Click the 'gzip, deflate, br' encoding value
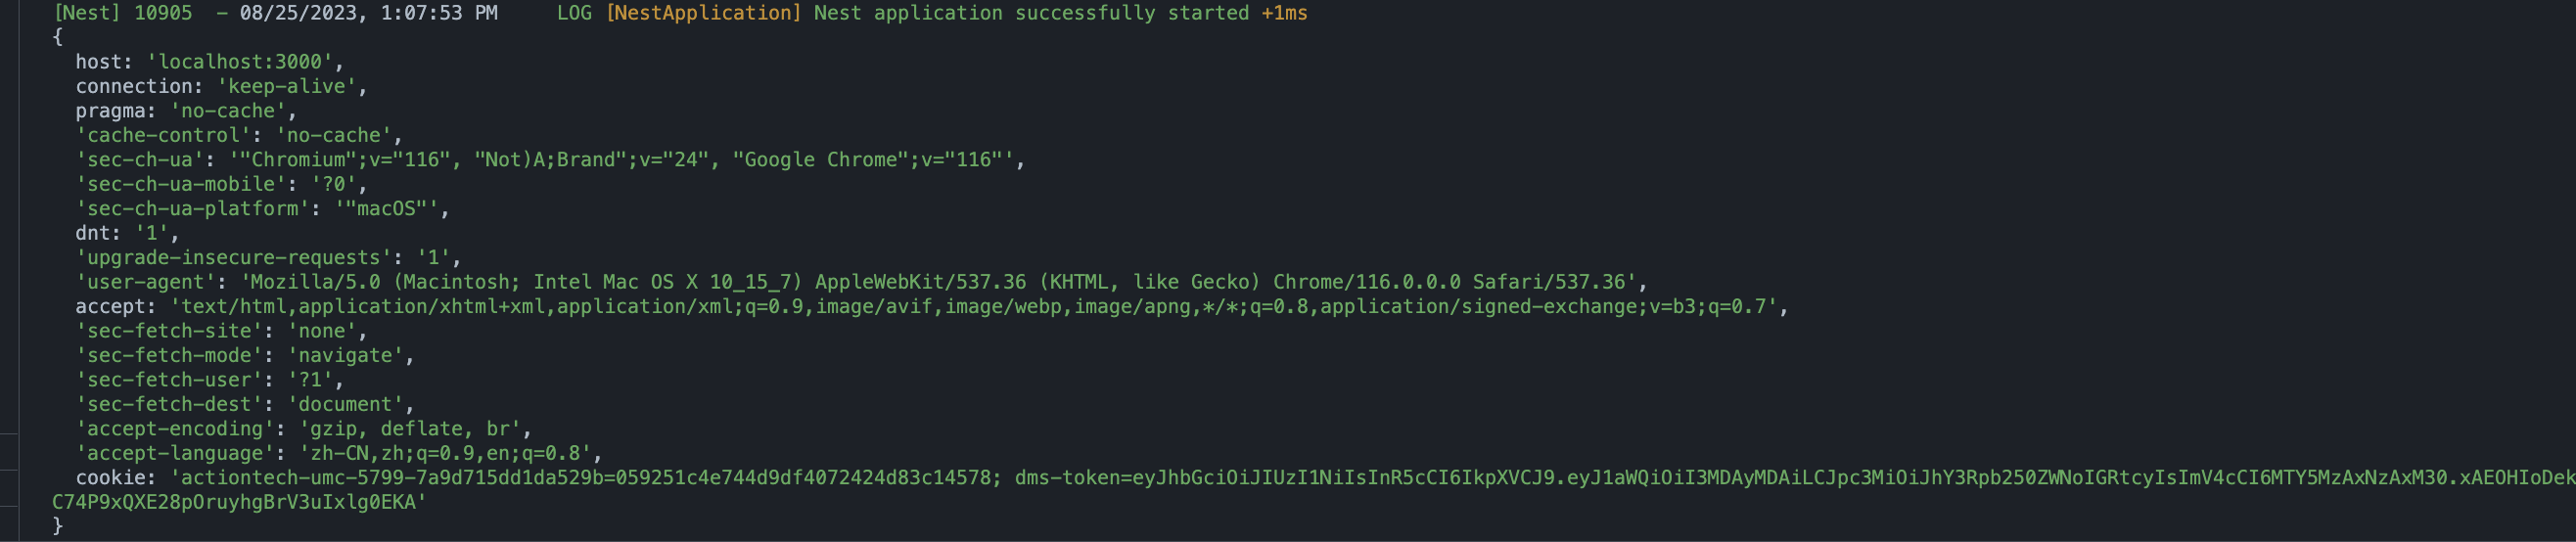This screenshot has width=2576, height=542. (410, 429)
